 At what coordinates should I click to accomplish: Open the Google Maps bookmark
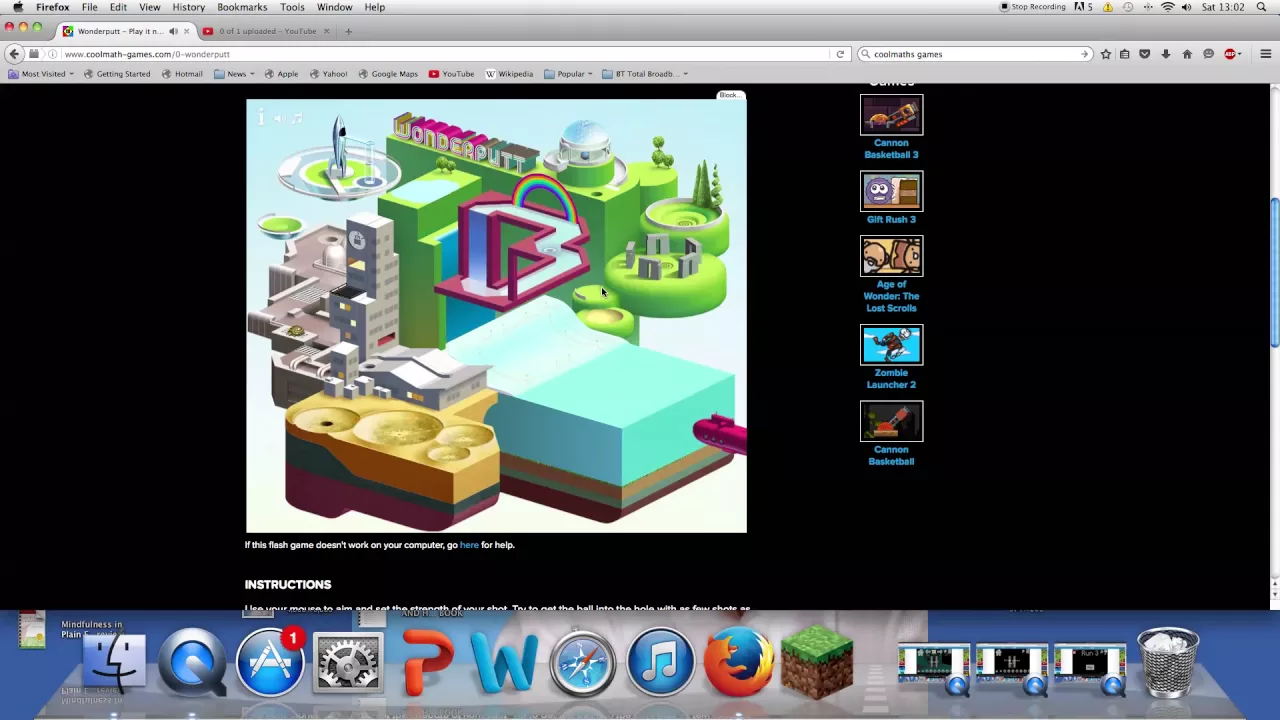pos(388,74)
